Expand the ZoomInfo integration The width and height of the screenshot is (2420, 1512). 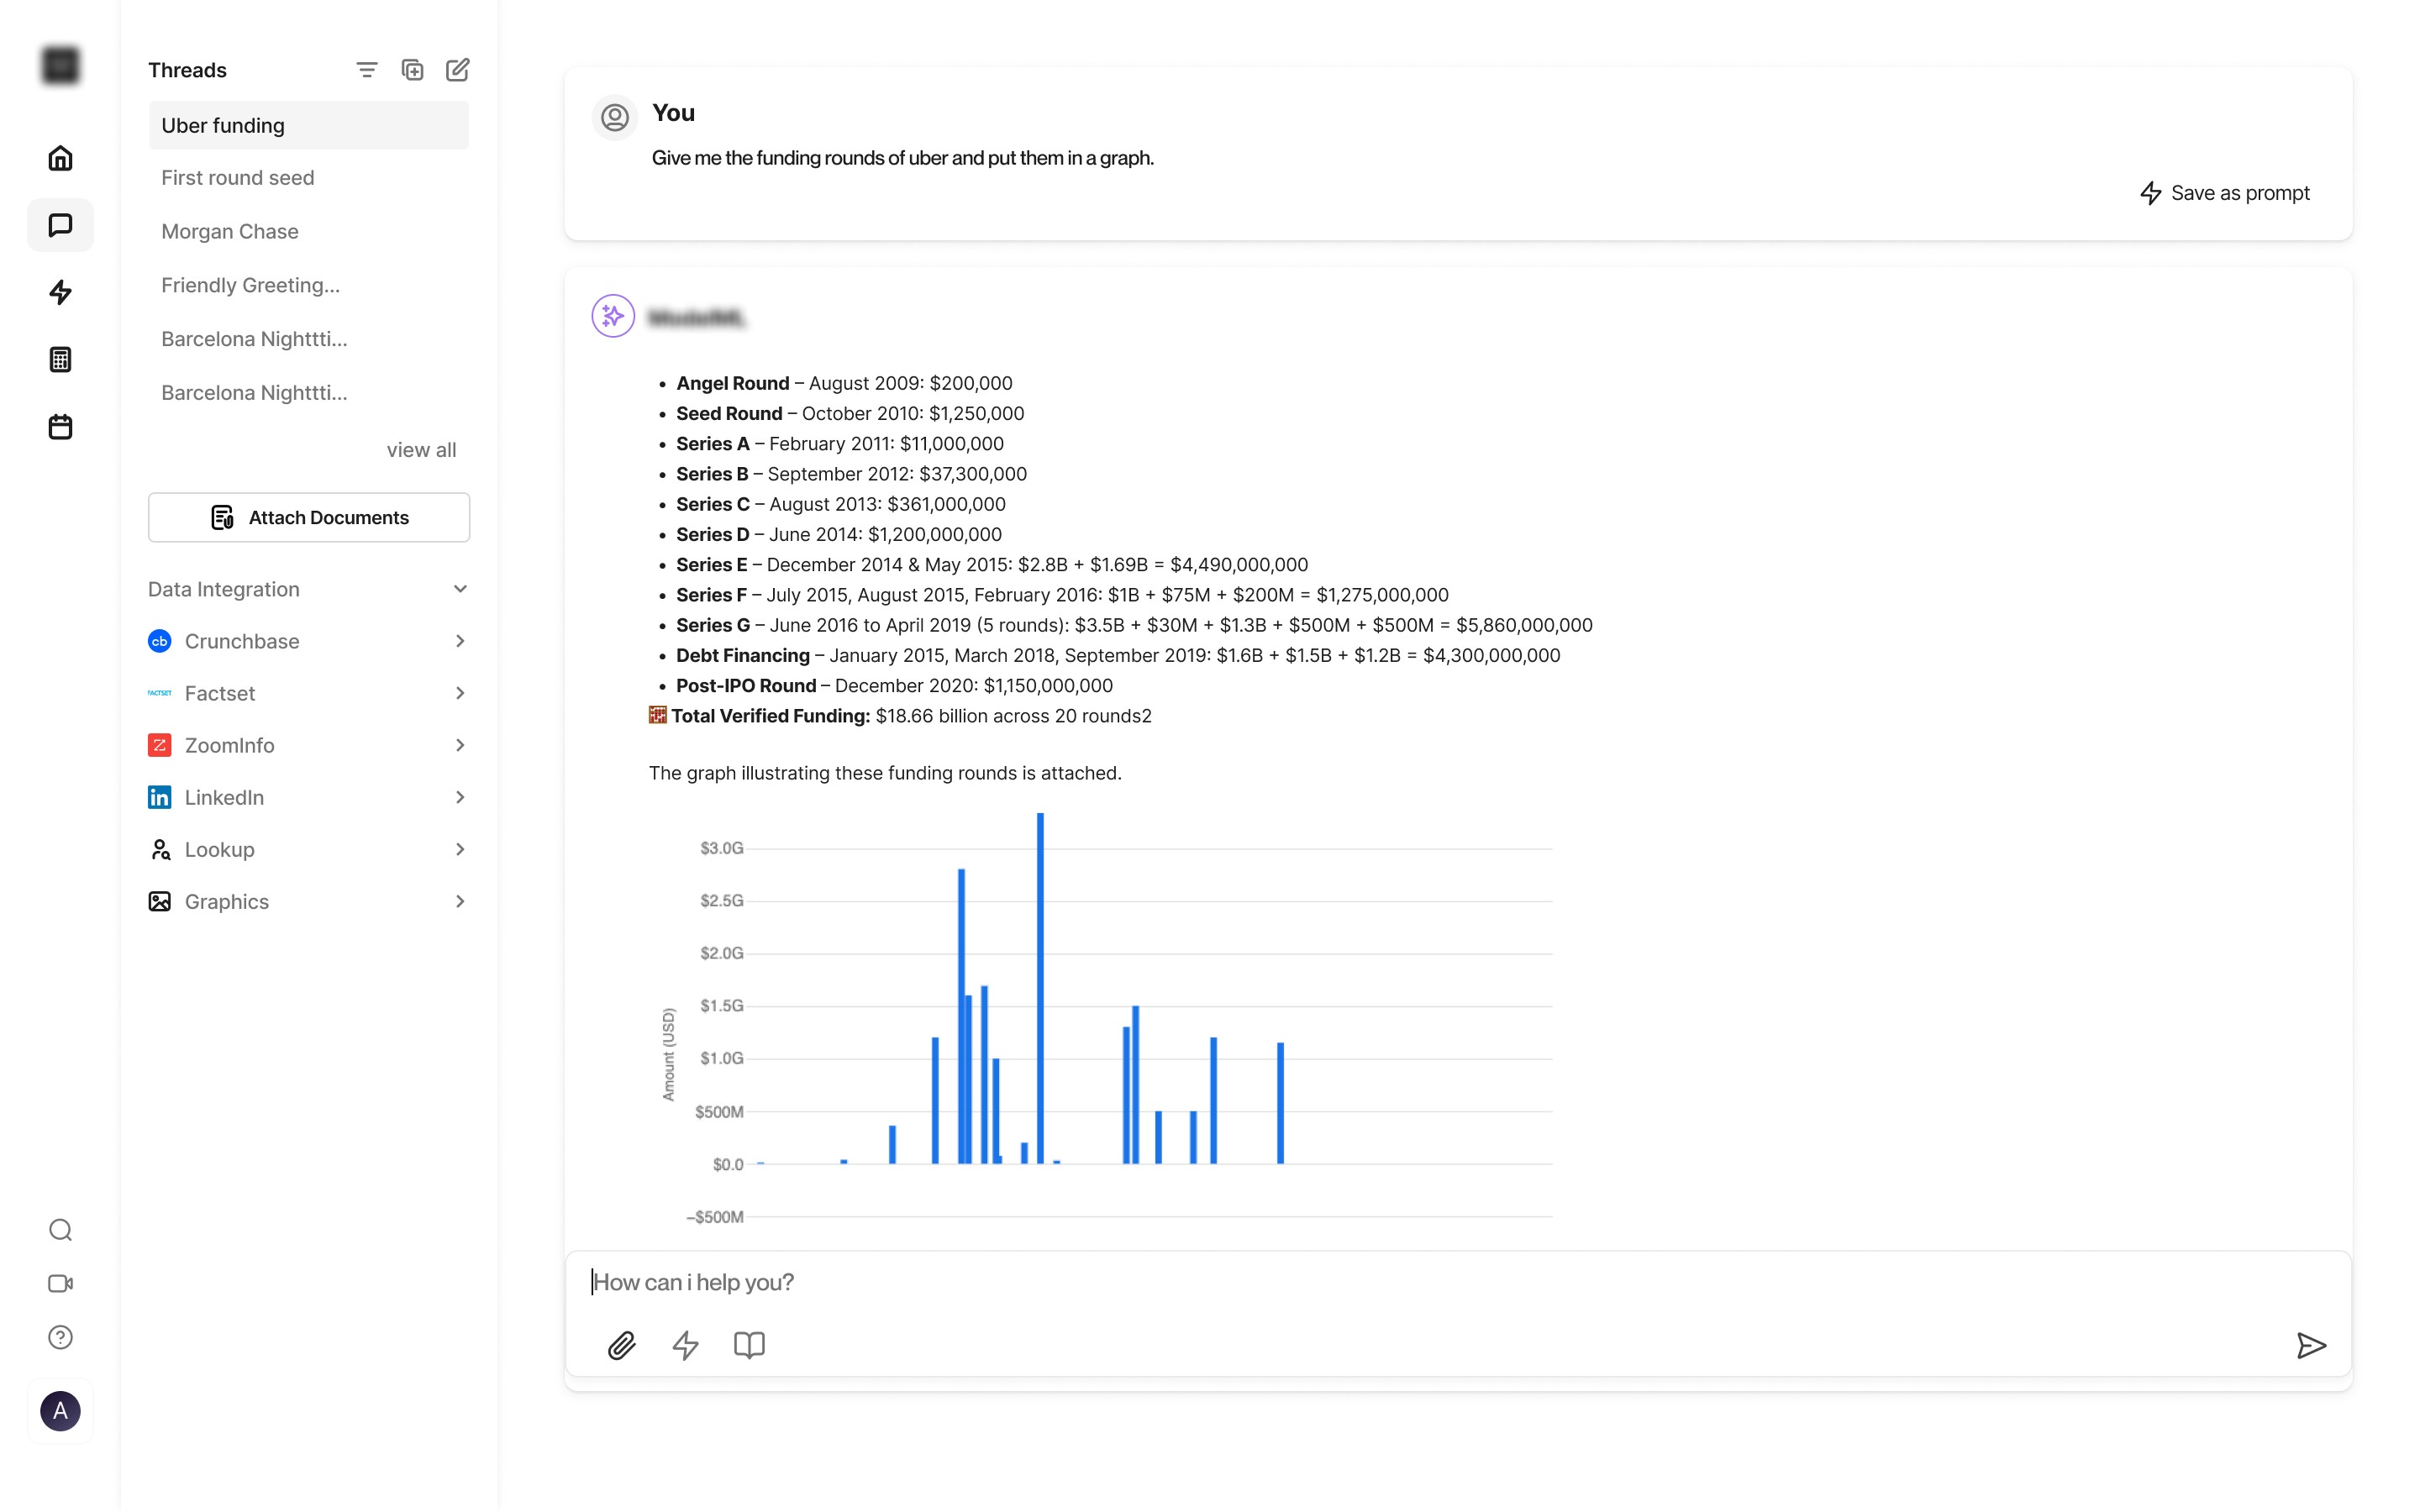coord(460,745)
